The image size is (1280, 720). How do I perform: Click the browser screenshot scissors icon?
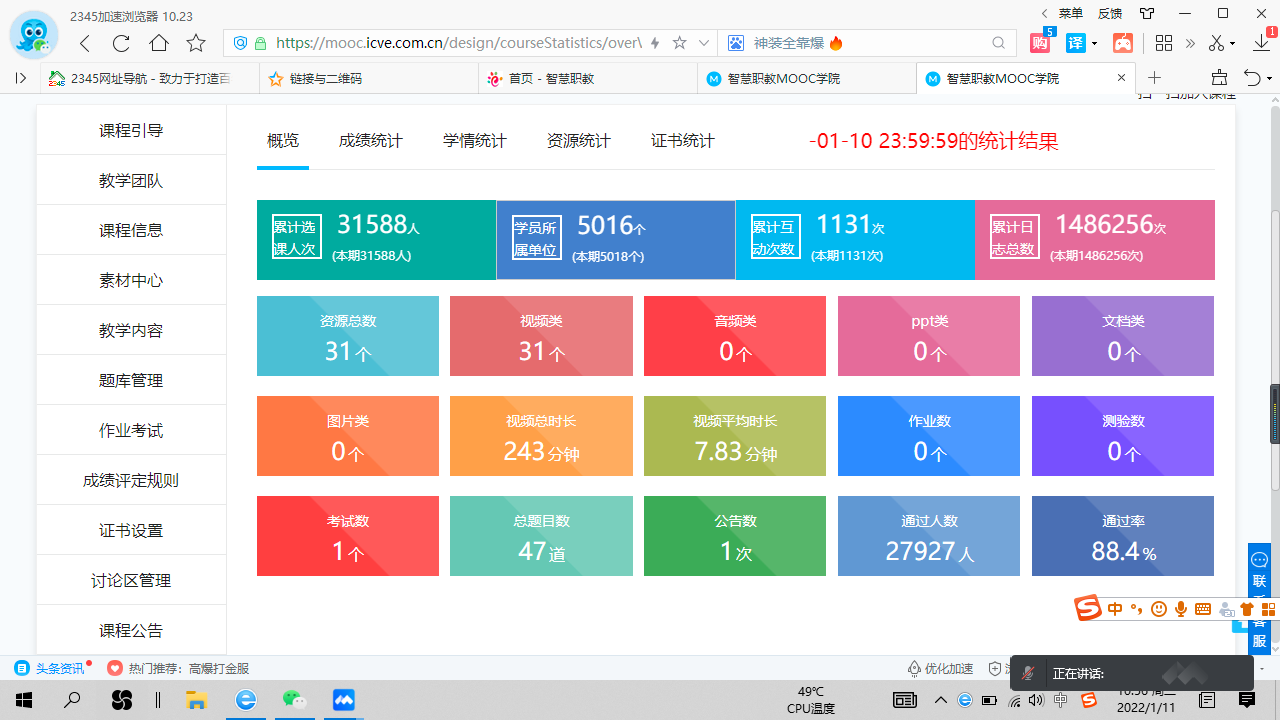(x=1217, y=44)
